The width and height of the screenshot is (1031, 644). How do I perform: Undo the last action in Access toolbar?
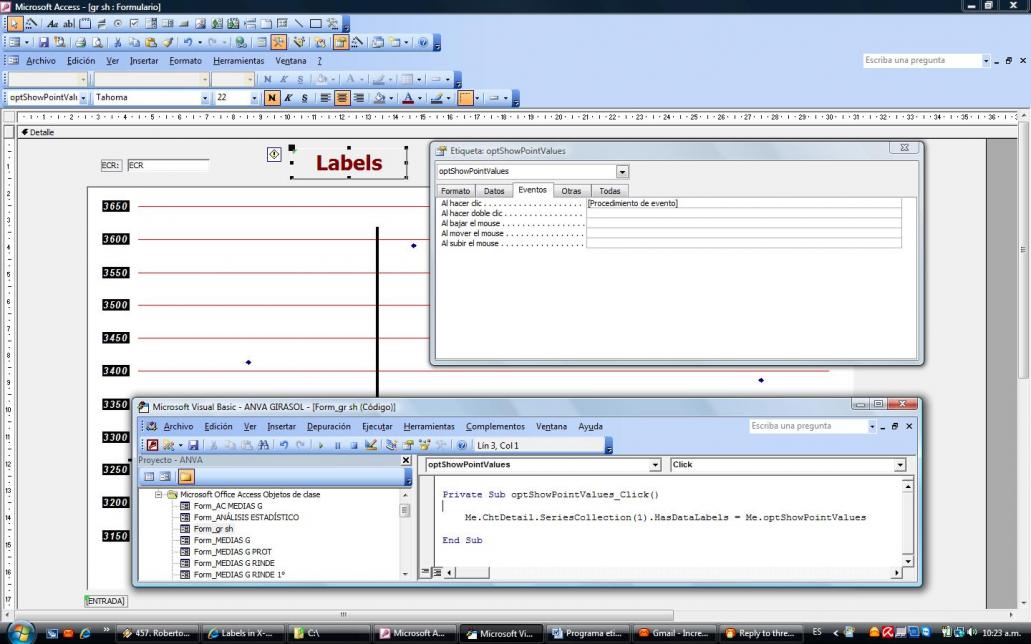188,42
